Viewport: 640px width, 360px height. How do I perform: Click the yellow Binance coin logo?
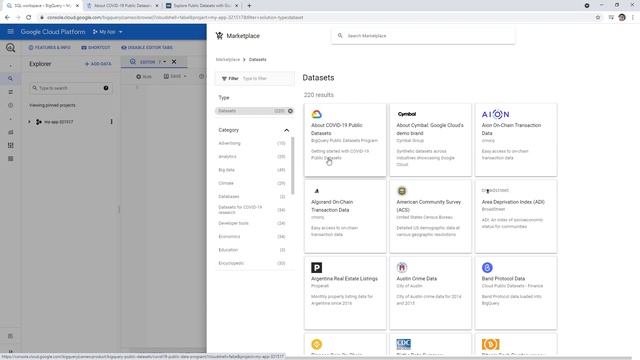click(316, 344)
